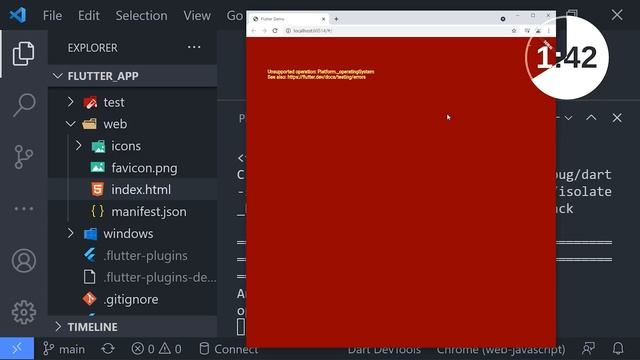Click the VS Code logo icon

coord(18,15)
